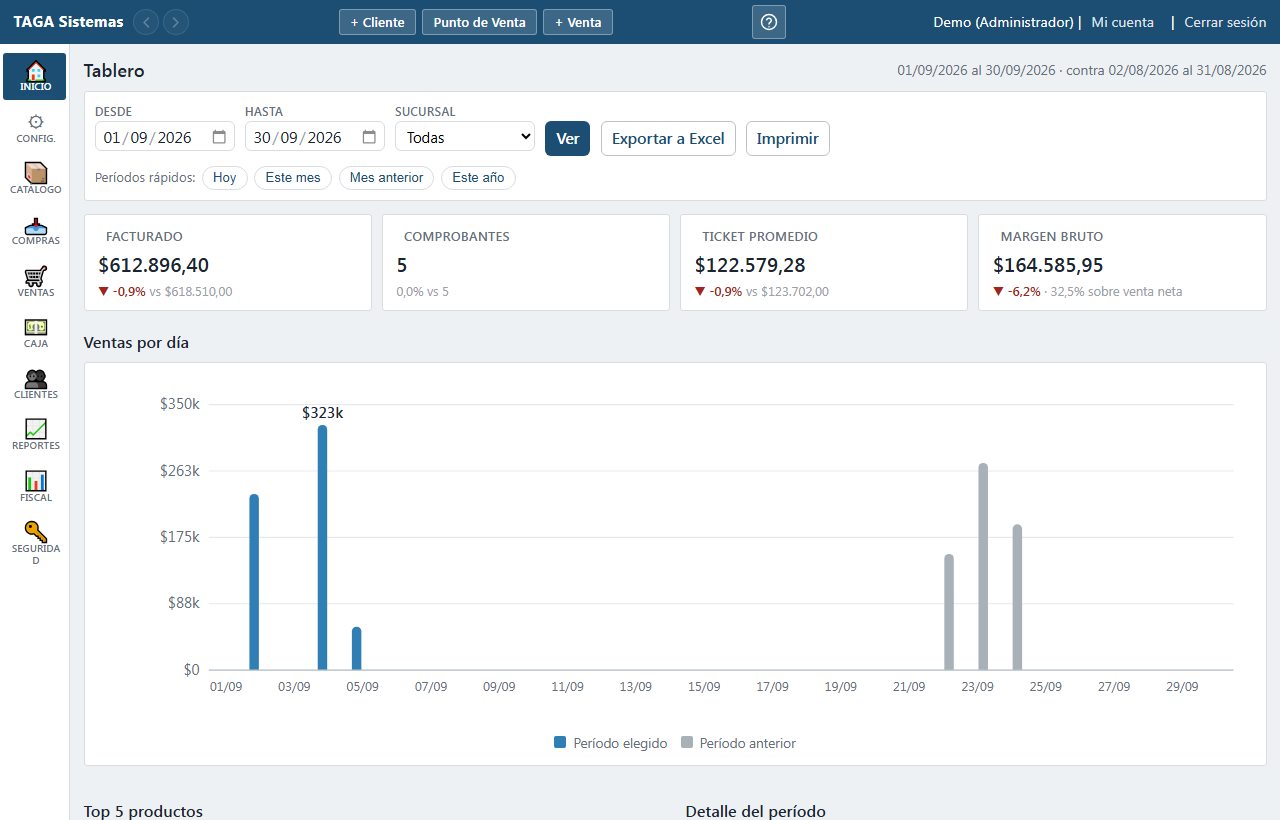Click the Ventas por día heading
1280x820 pixels.
point(136,343)
